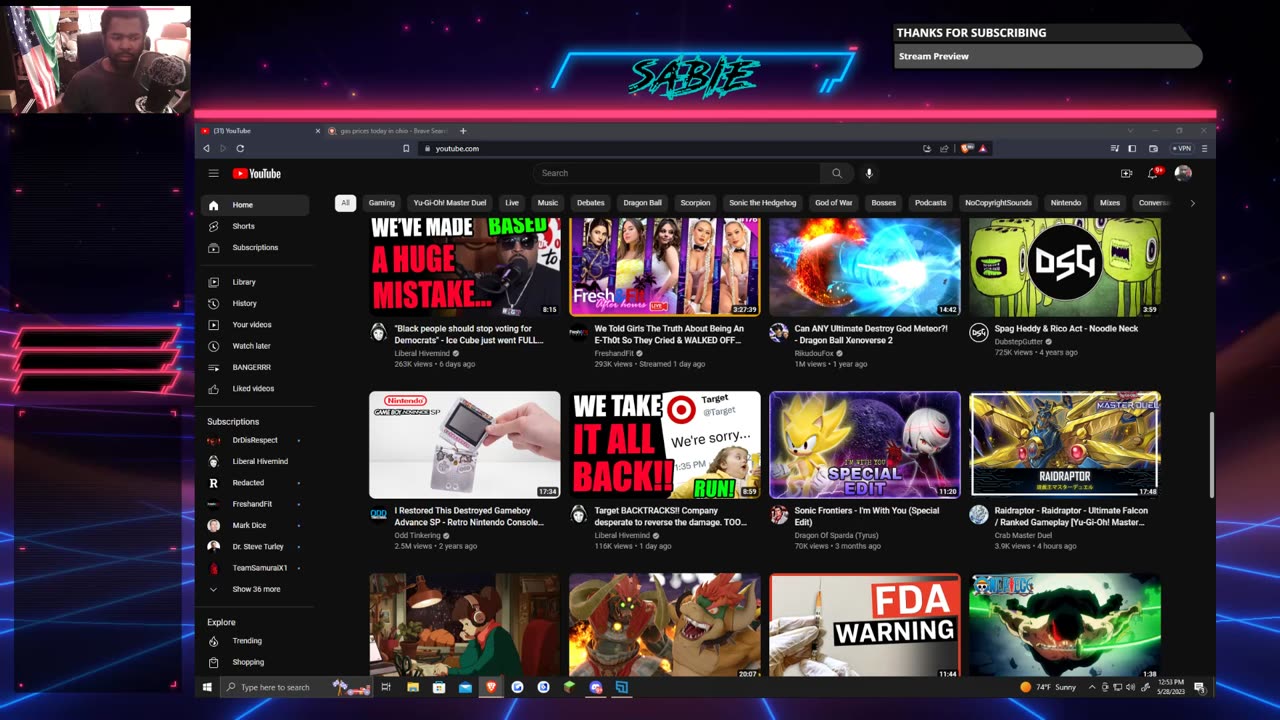
Task: Open Brave VPN button
Action: click(x=1183, y=148)
